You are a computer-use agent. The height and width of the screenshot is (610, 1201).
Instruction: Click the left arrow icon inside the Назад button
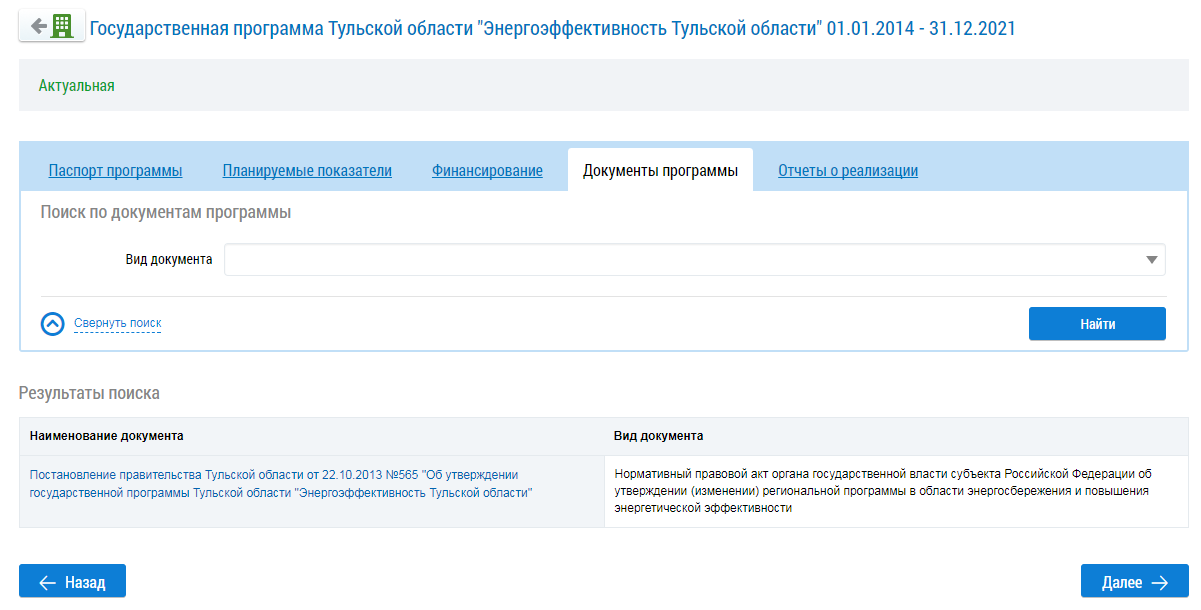coord(46,582)
